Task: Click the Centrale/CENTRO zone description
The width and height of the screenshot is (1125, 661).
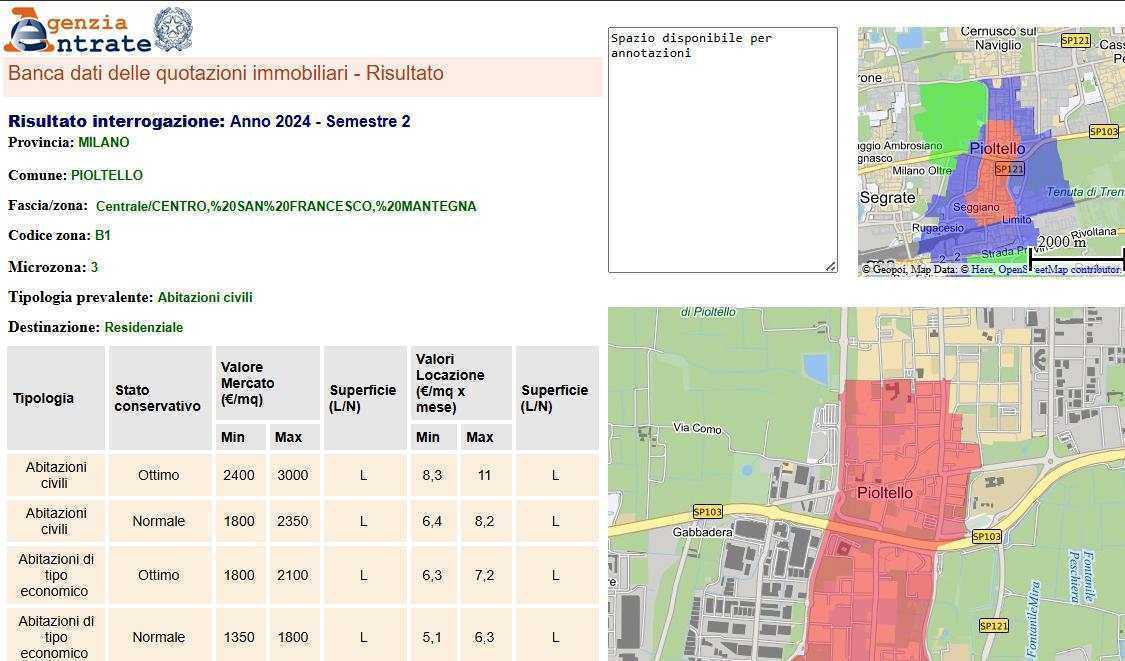Action: 286,207
